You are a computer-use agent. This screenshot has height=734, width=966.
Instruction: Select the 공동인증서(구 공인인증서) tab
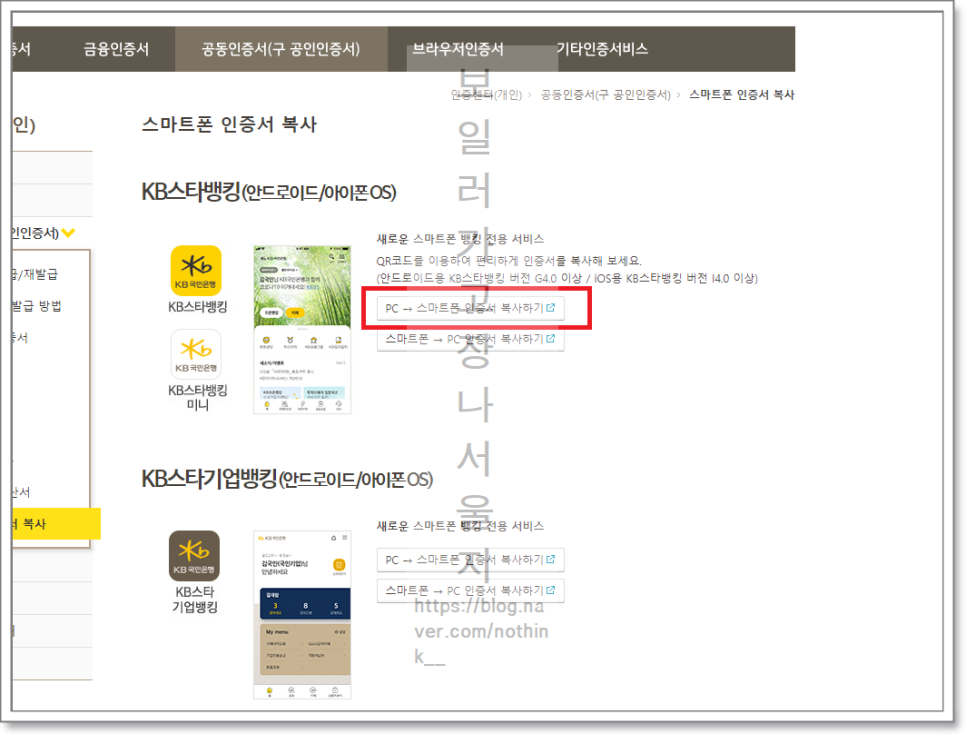(x=281, y=49)
